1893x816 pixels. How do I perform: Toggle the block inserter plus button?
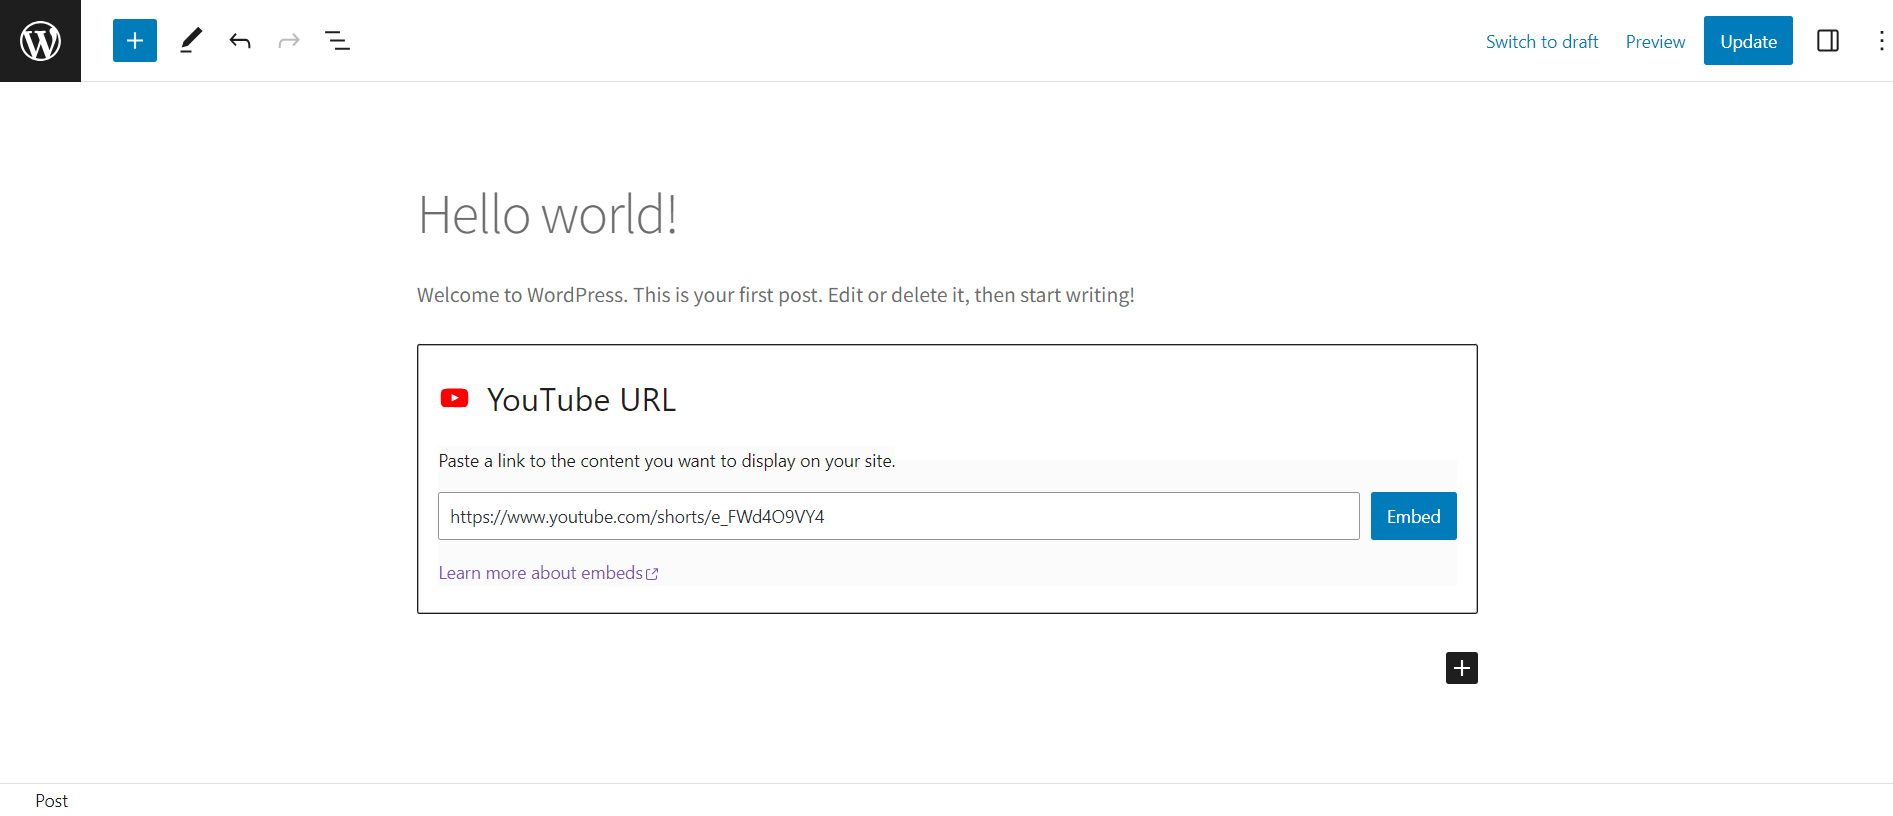[x=135, y=41]
